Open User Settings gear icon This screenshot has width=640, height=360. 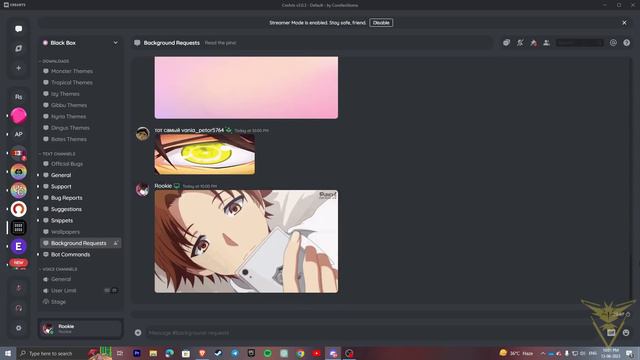18,328
